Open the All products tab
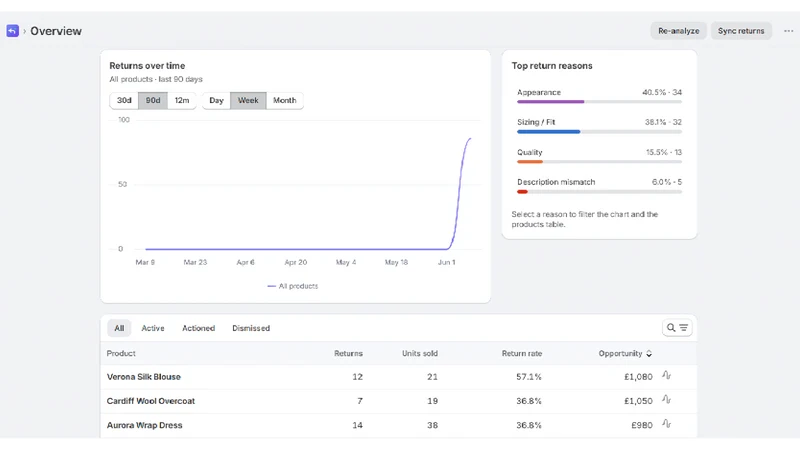 tap(119, 328)
